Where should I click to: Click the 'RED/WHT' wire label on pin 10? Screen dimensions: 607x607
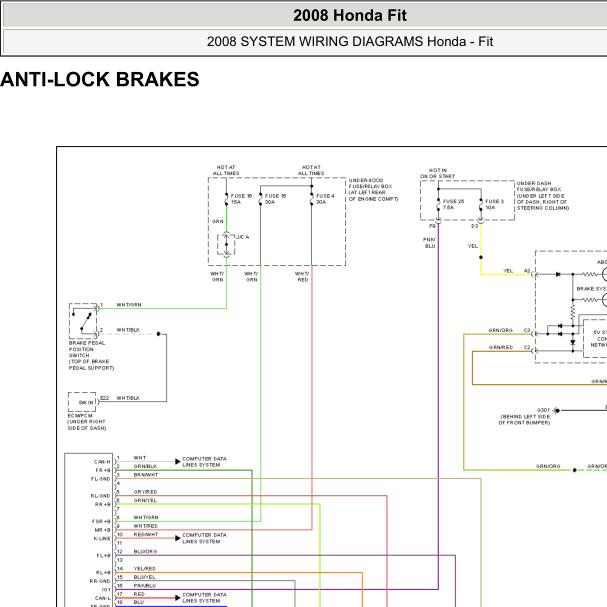point(146,534)
